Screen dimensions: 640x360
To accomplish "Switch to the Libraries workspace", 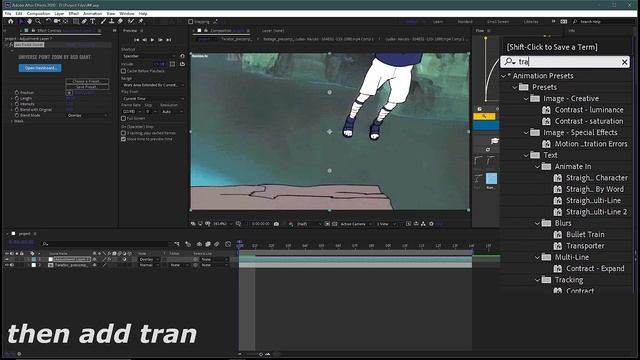I will point(531,22).
